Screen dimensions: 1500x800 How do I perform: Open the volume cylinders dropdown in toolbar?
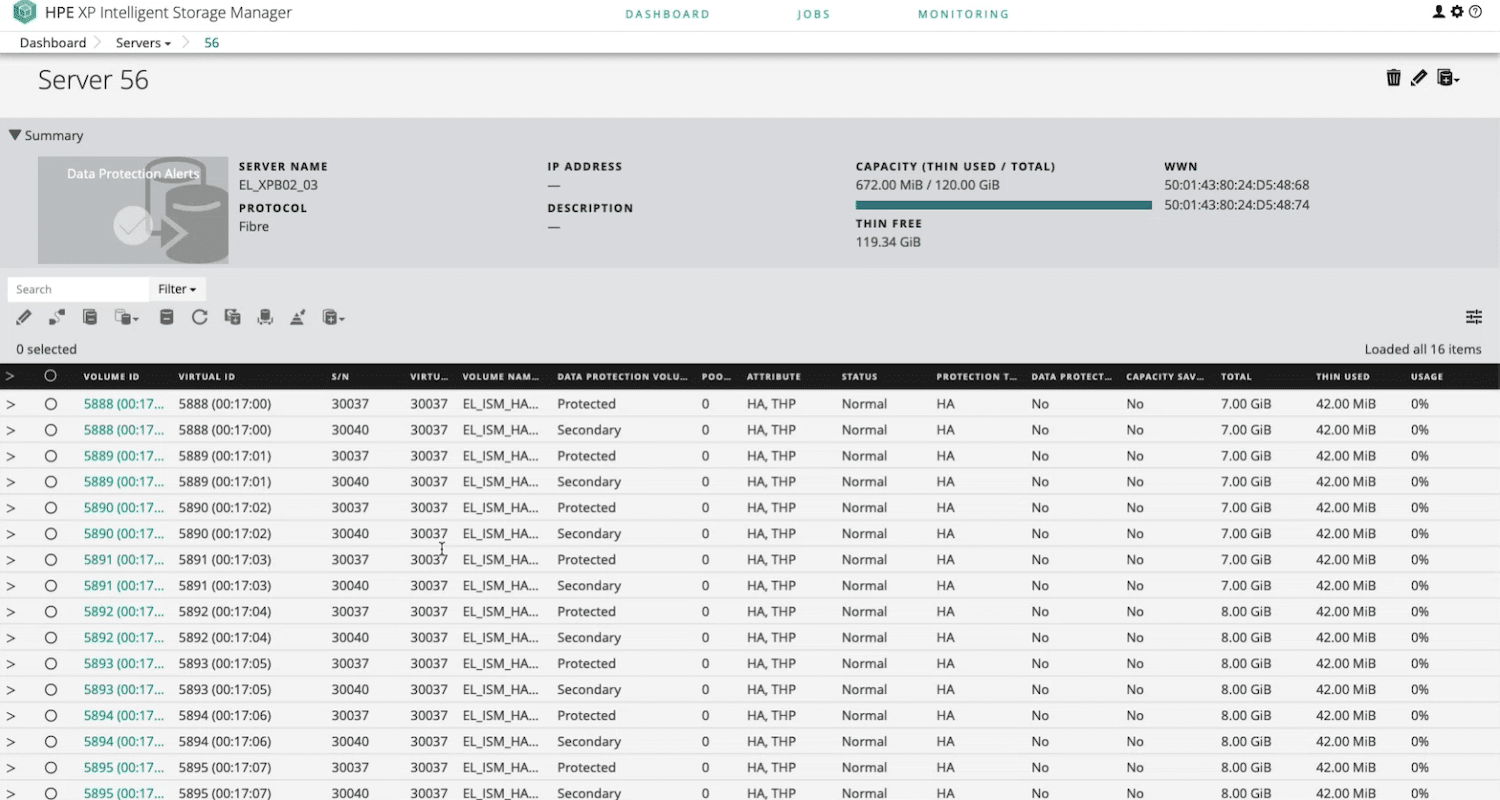pyautogui.click(x=127, y=317)
